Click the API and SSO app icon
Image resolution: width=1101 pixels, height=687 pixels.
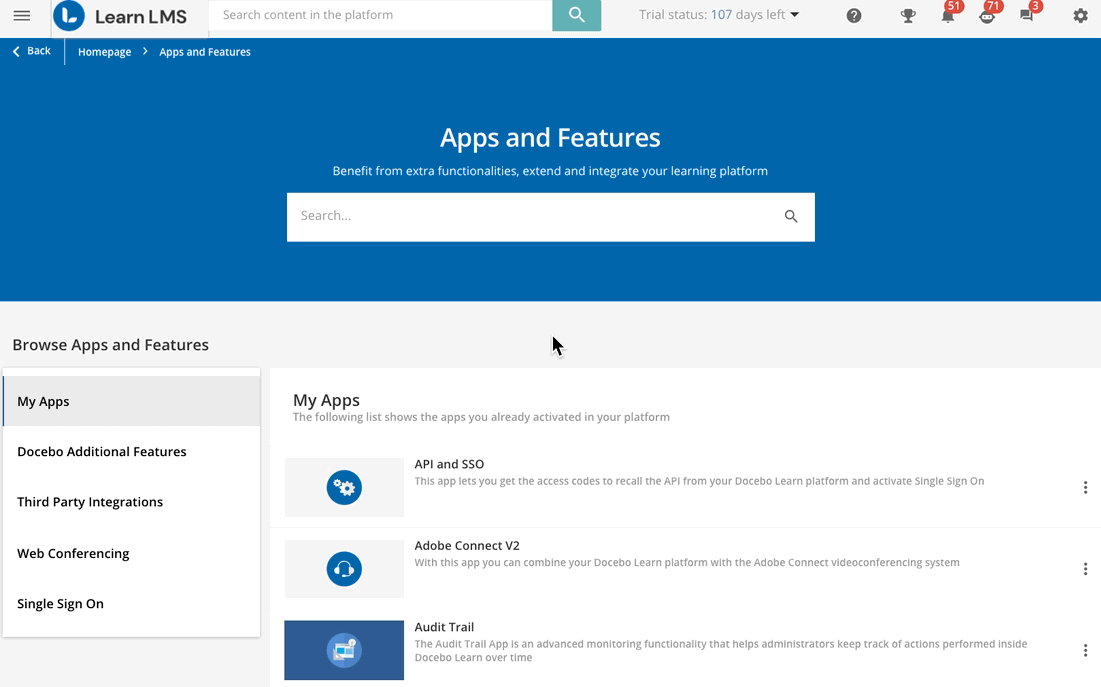(x=344, y=488)
